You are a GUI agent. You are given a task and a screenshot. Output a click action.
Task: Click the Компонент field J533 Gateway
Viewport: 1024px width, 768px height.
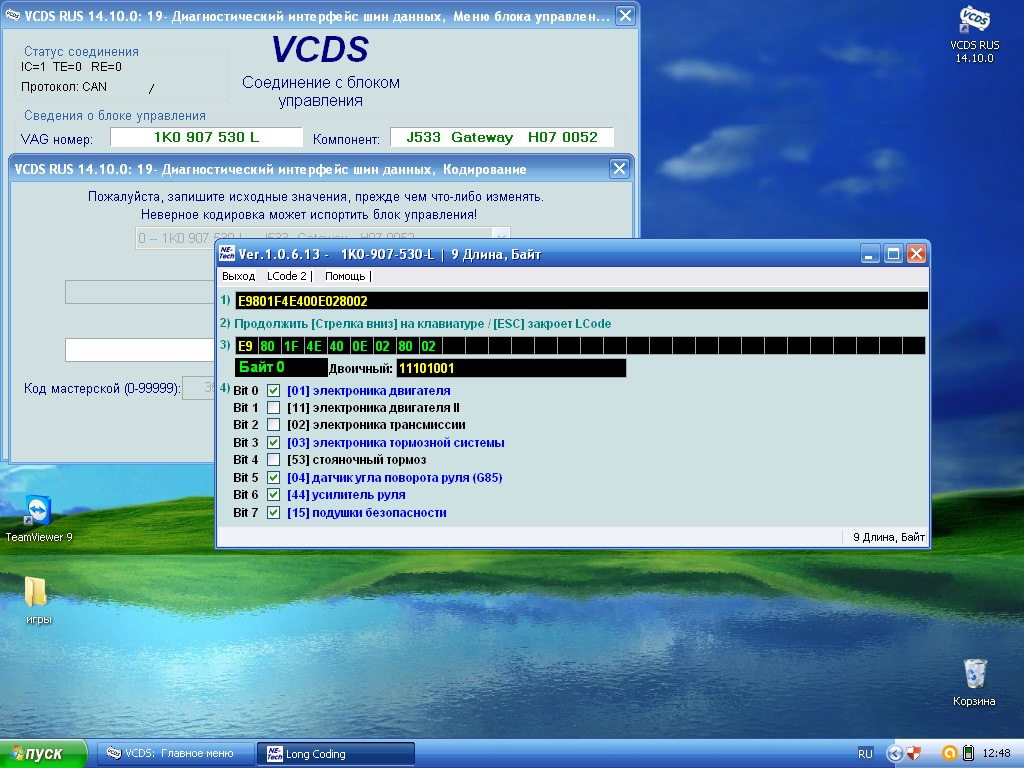click(x=502, y=137)
